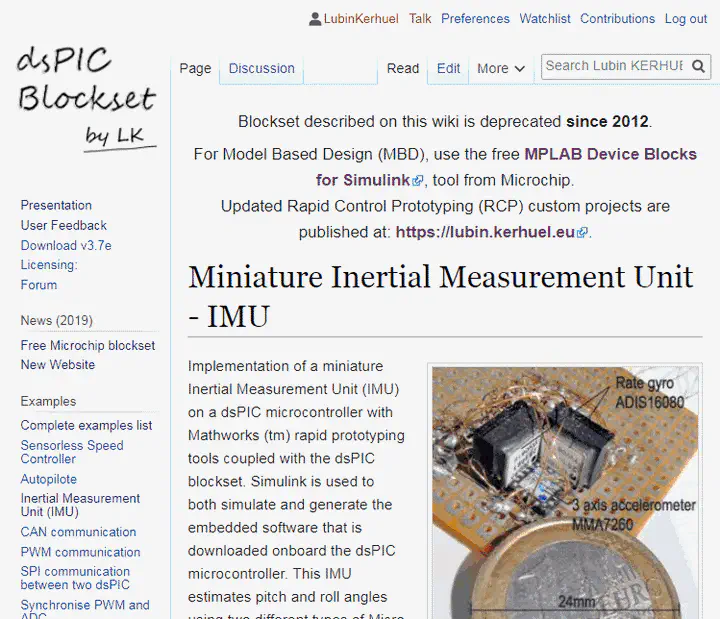The image size is (720, 619).
Task: Download v3.7e from the sidebar
Action: [66, 245]
